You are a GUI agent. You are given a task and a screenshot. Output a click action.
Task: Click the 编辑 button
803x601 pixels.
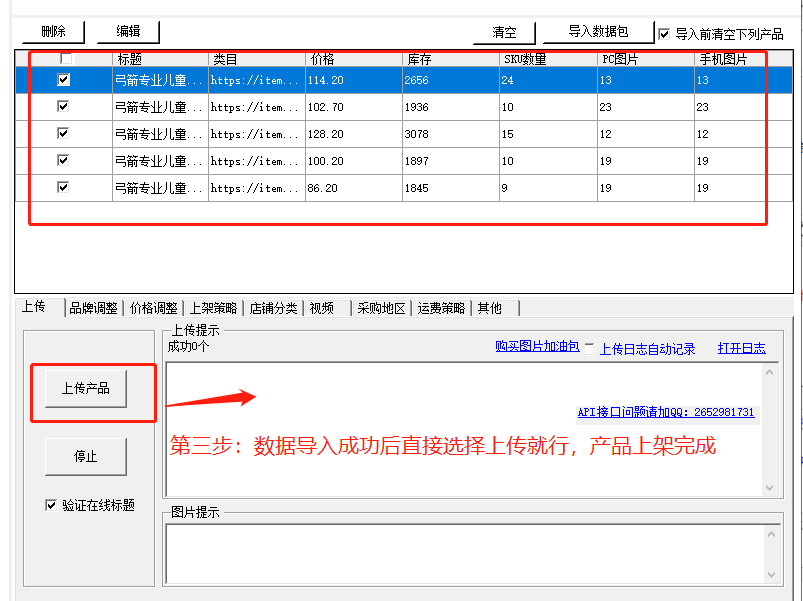tap(128, 32)
